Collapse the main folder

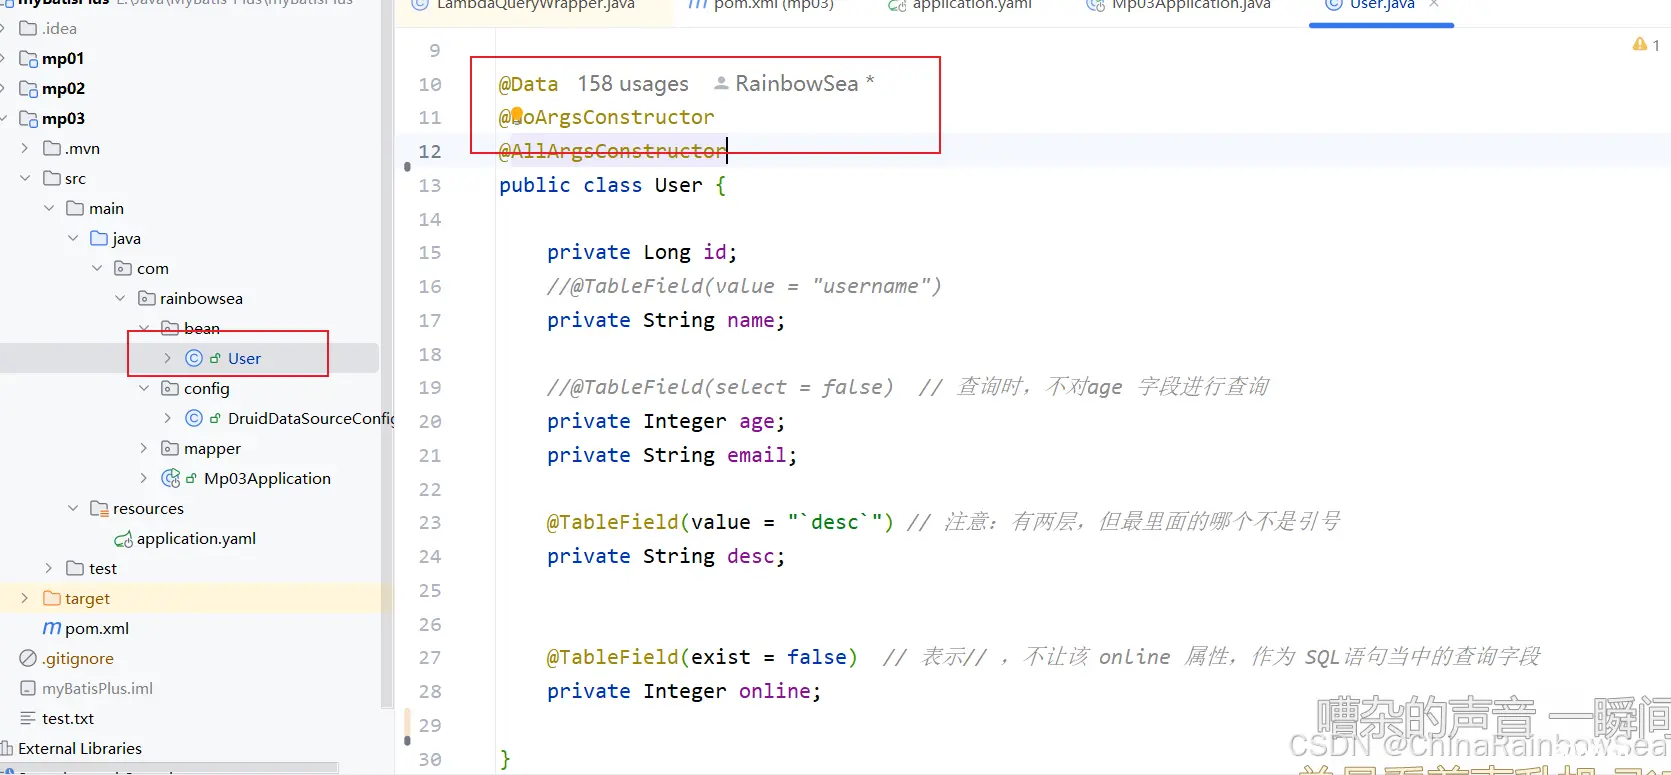tap(49, 208)
